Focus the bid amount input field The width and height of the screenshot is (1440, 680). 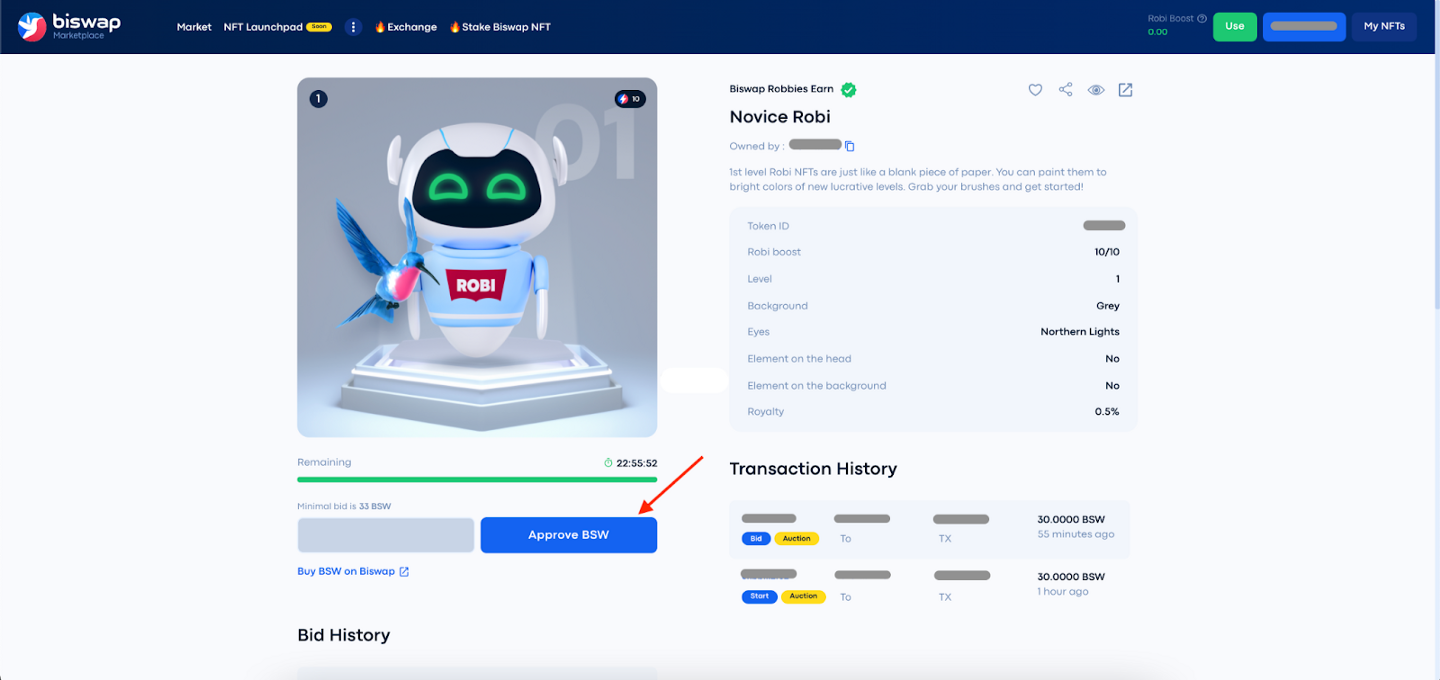(386, 535)
